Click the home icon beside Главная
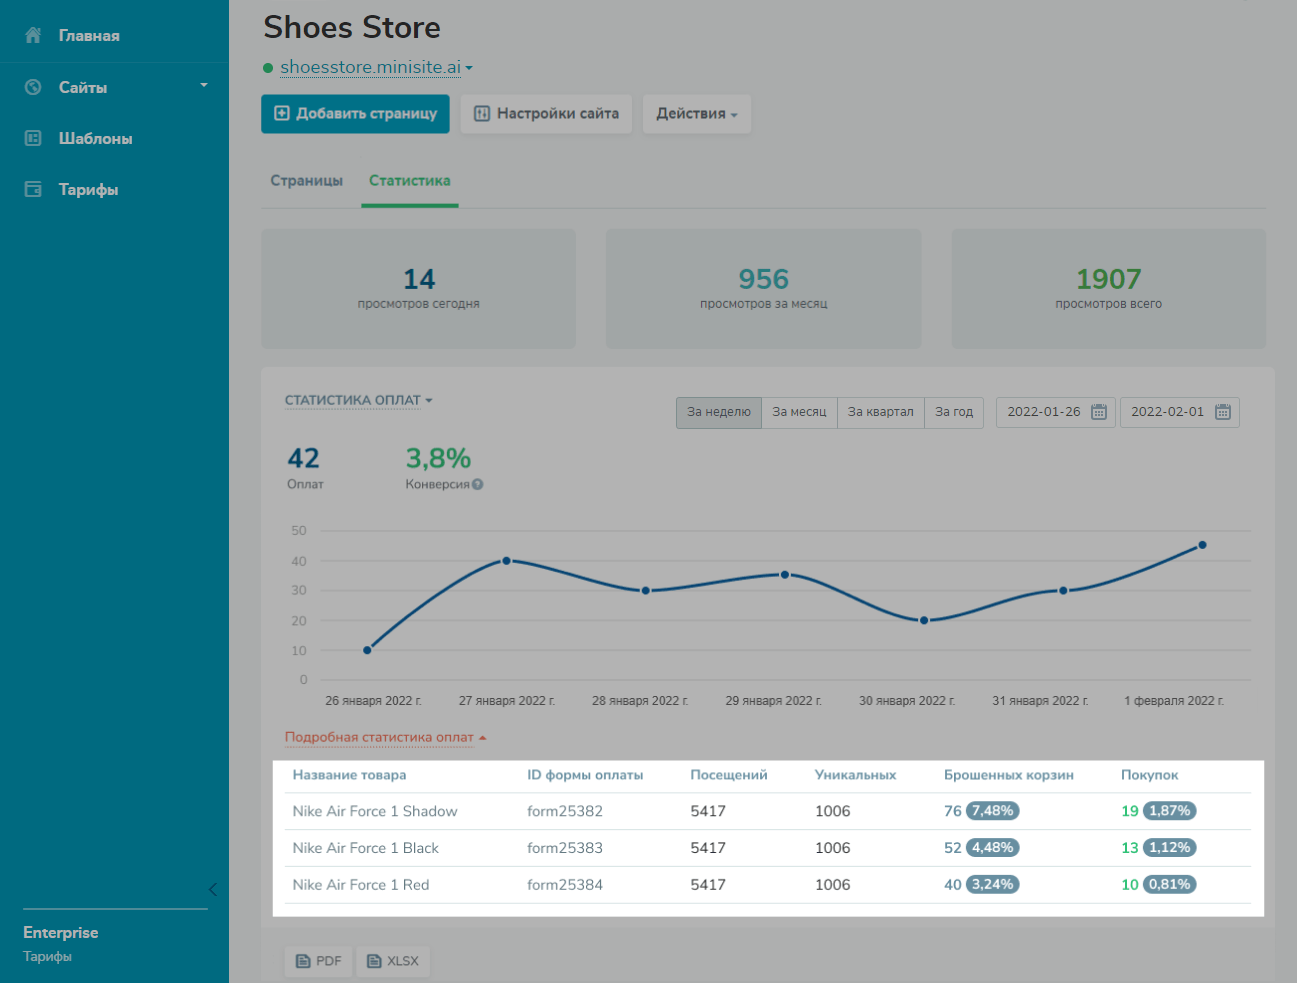The image size is (1297, 983). click(33, 35)
